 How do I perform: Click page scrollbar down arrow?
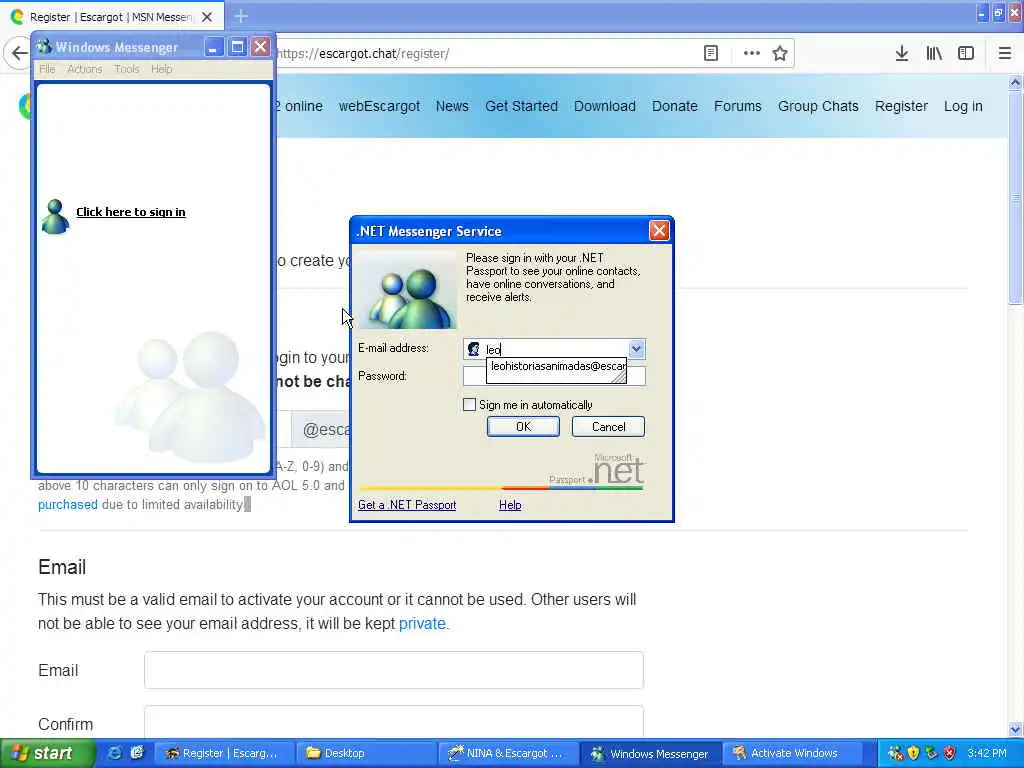coord(1015,729)
